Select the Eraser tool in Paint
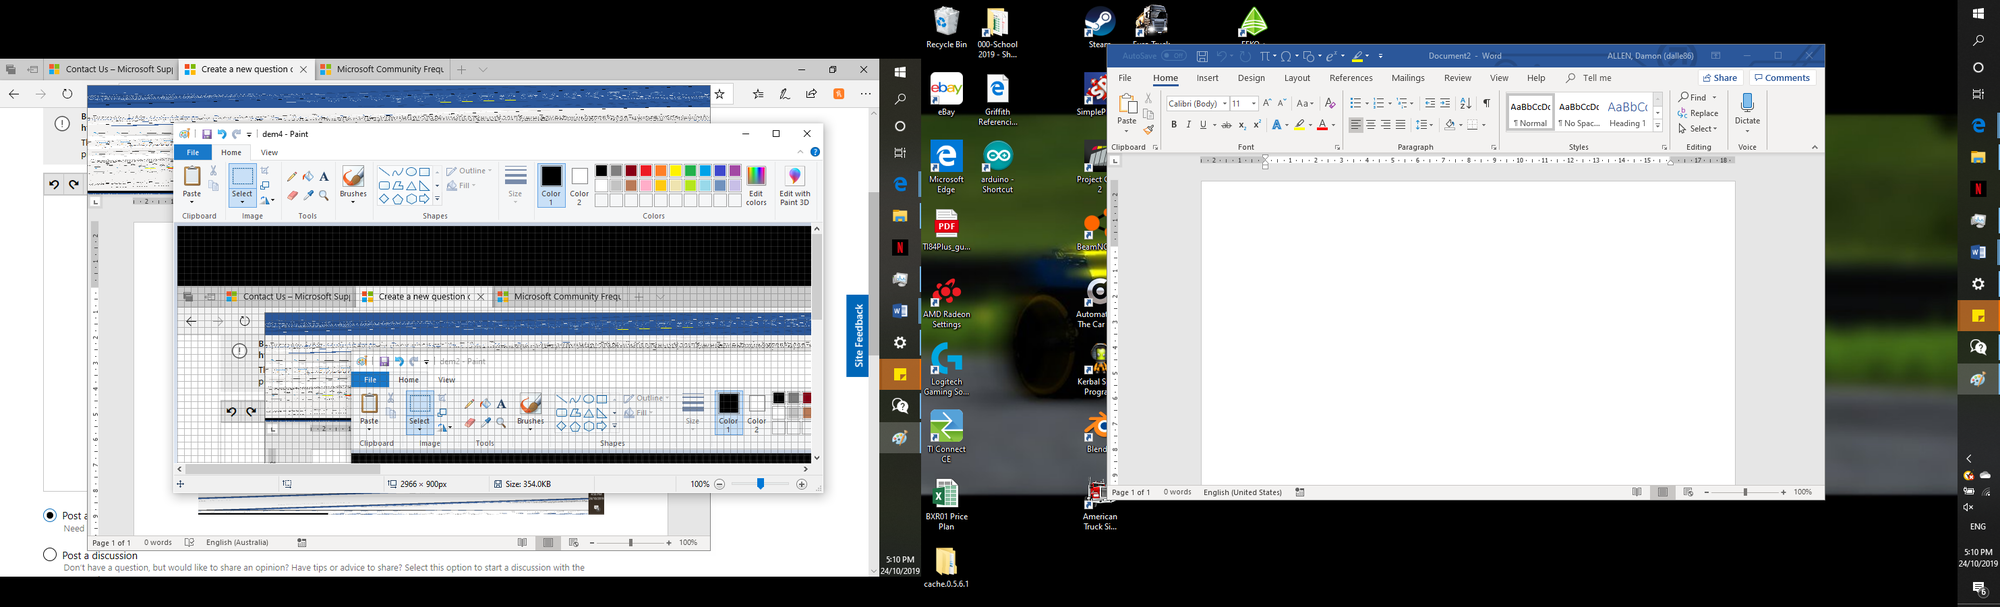Screen dimensions: 2000x607 [x=292, y=195]
